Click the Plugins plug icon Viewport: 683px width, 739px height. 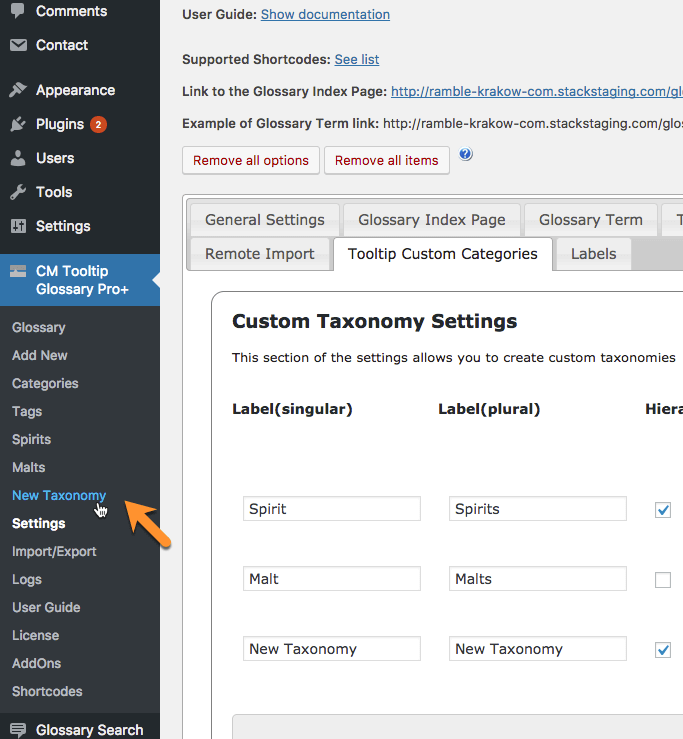18,124
